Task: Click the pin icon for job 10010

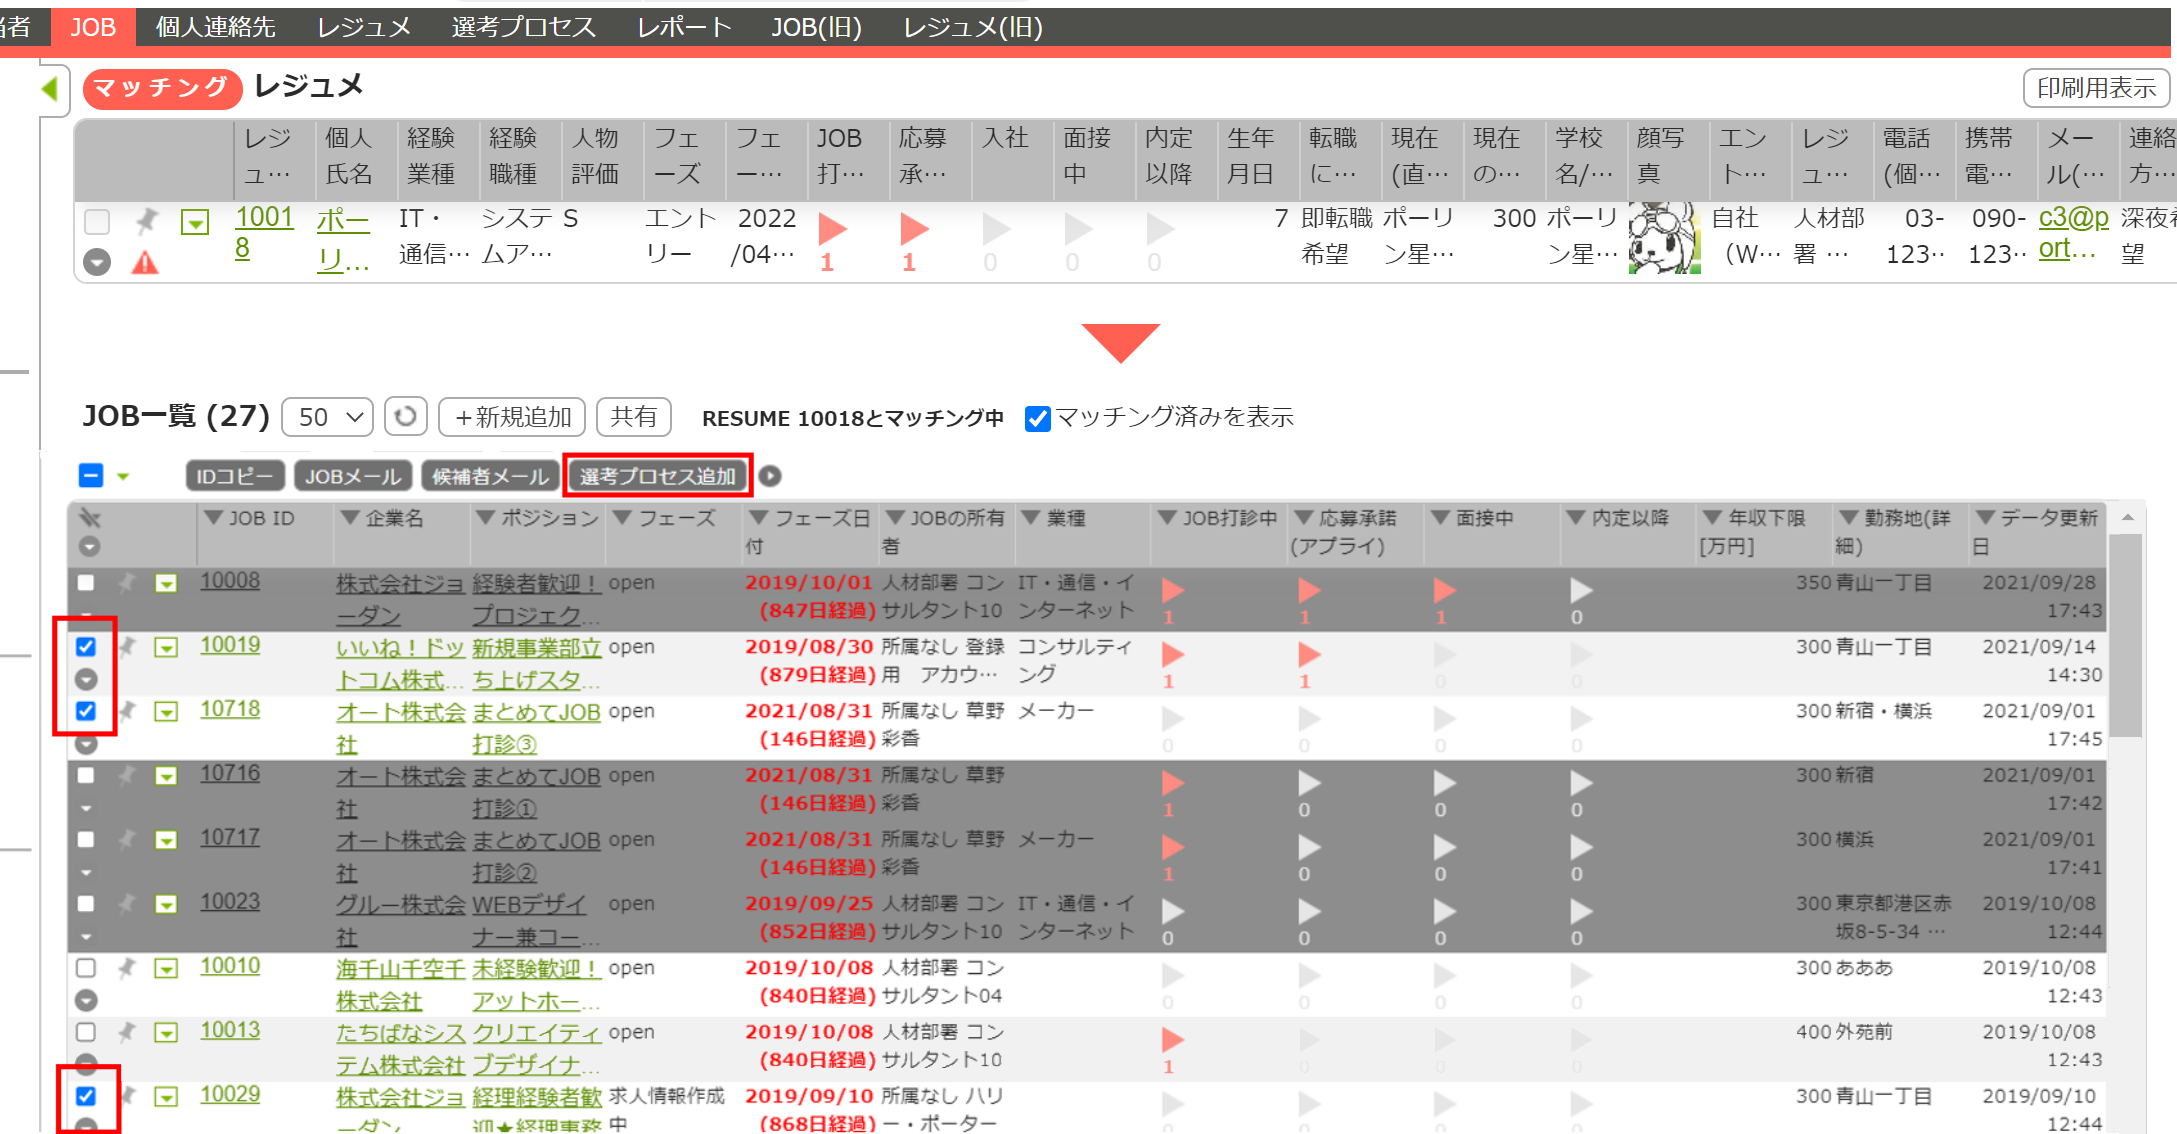Action: [126, 967]
